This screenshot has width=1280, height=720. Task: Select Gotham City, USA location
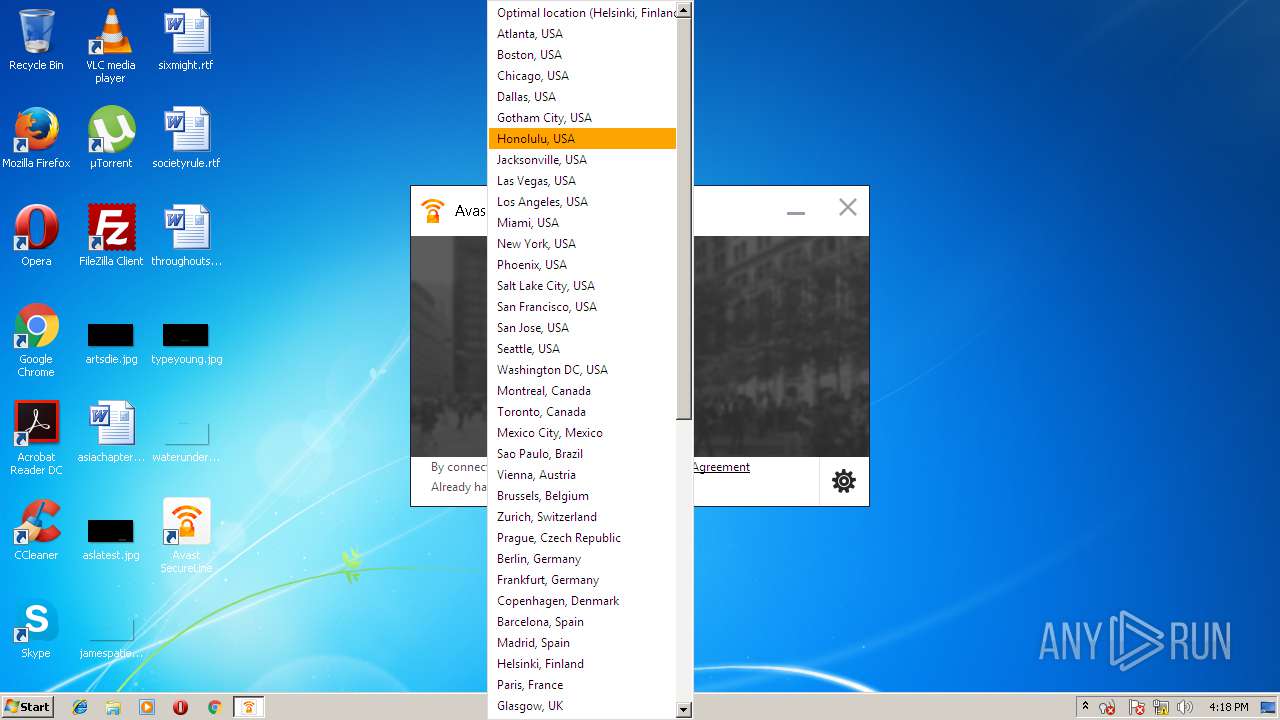tap(582, 118)
